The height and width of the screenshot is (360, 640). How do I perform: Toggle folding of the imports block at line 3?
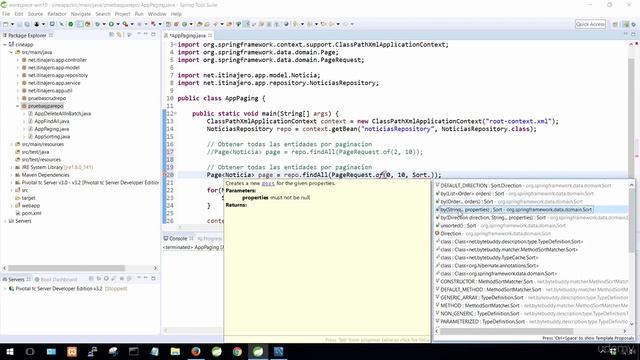point(176,44)
